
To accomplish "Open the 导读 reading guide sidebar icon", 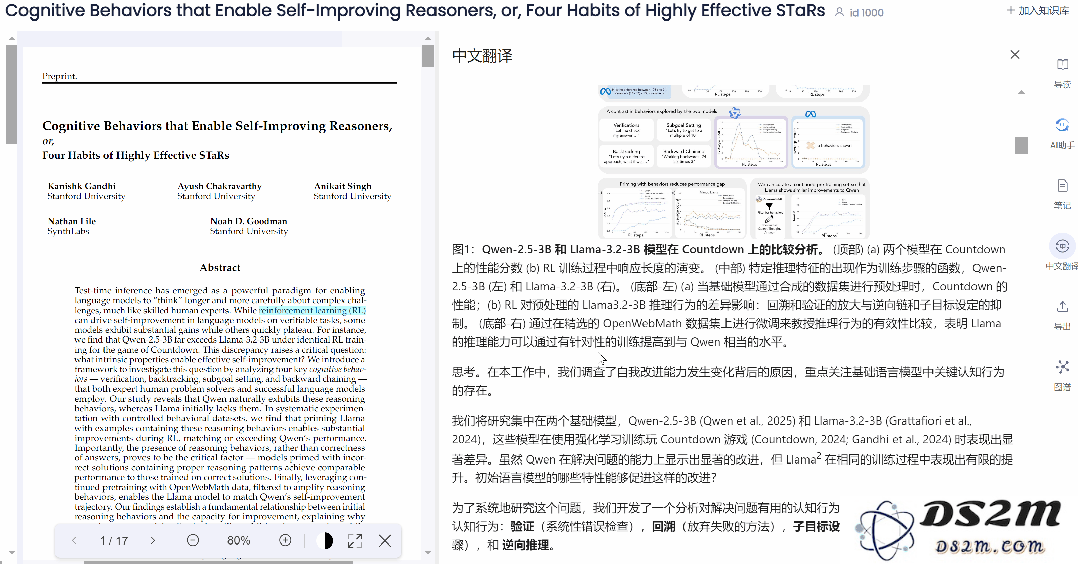I will click(x=1062, y=71).
